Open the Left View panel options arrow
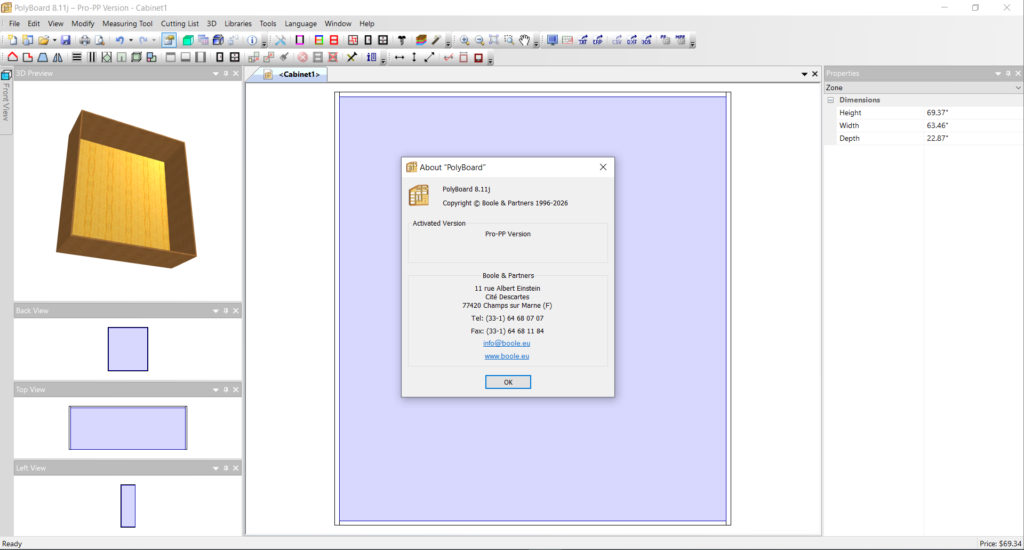Screen dimensions: 1024x550 tap(216, 468)
